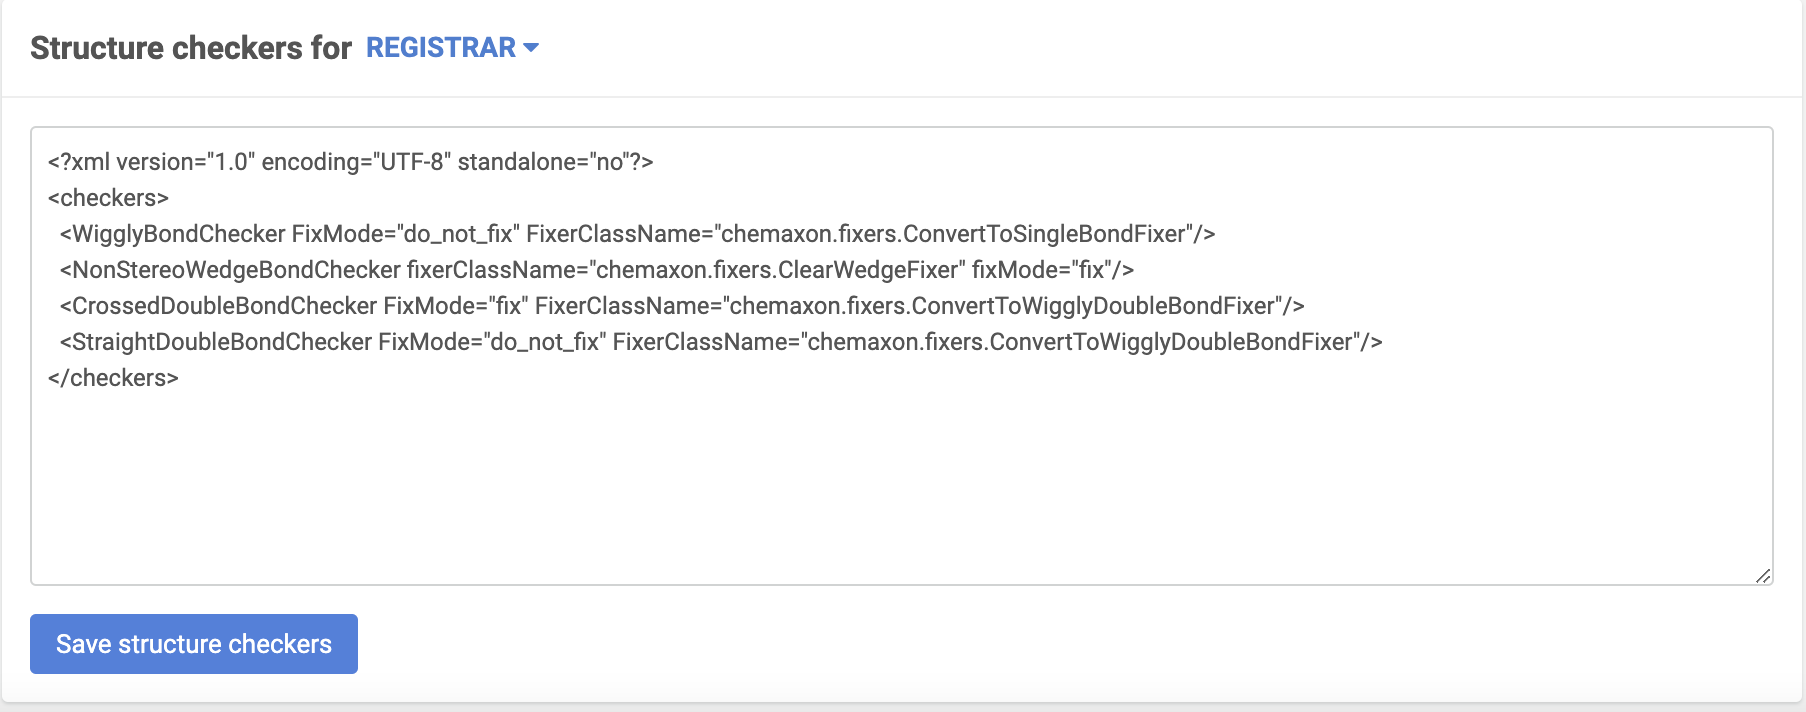The width and height of the screenshot is (1806, 712).
Task: Click the ConvertToSingleBondFixer attribute text
Action: click(1040, 234)
